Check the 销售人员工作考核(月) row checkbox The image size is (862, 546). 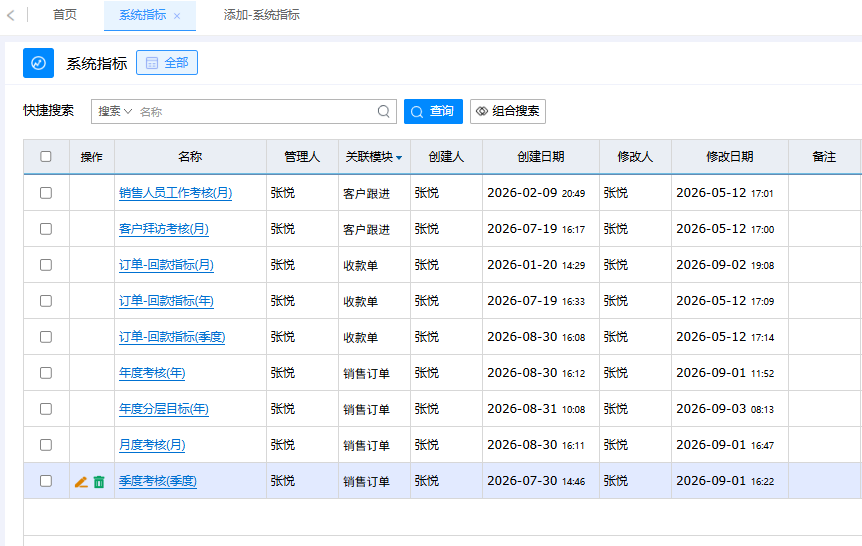click(x=46, y=193)
